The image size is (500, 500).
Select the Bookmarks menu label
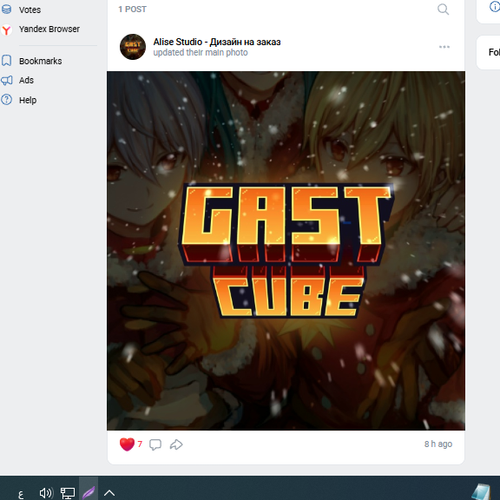[x=40, y=61]
